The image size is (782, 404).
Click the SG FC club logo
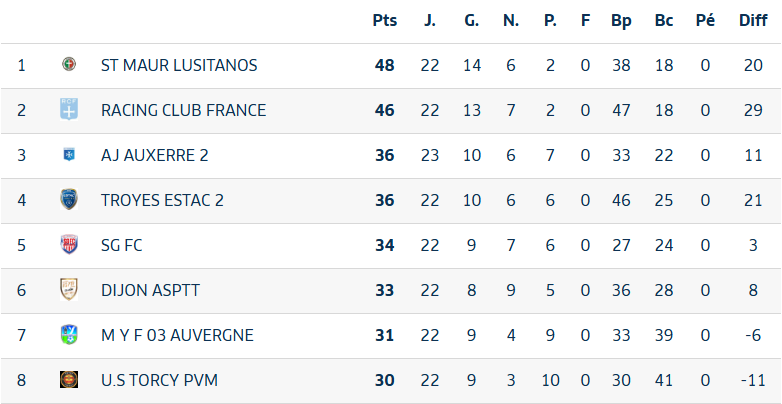pos(69,245)
